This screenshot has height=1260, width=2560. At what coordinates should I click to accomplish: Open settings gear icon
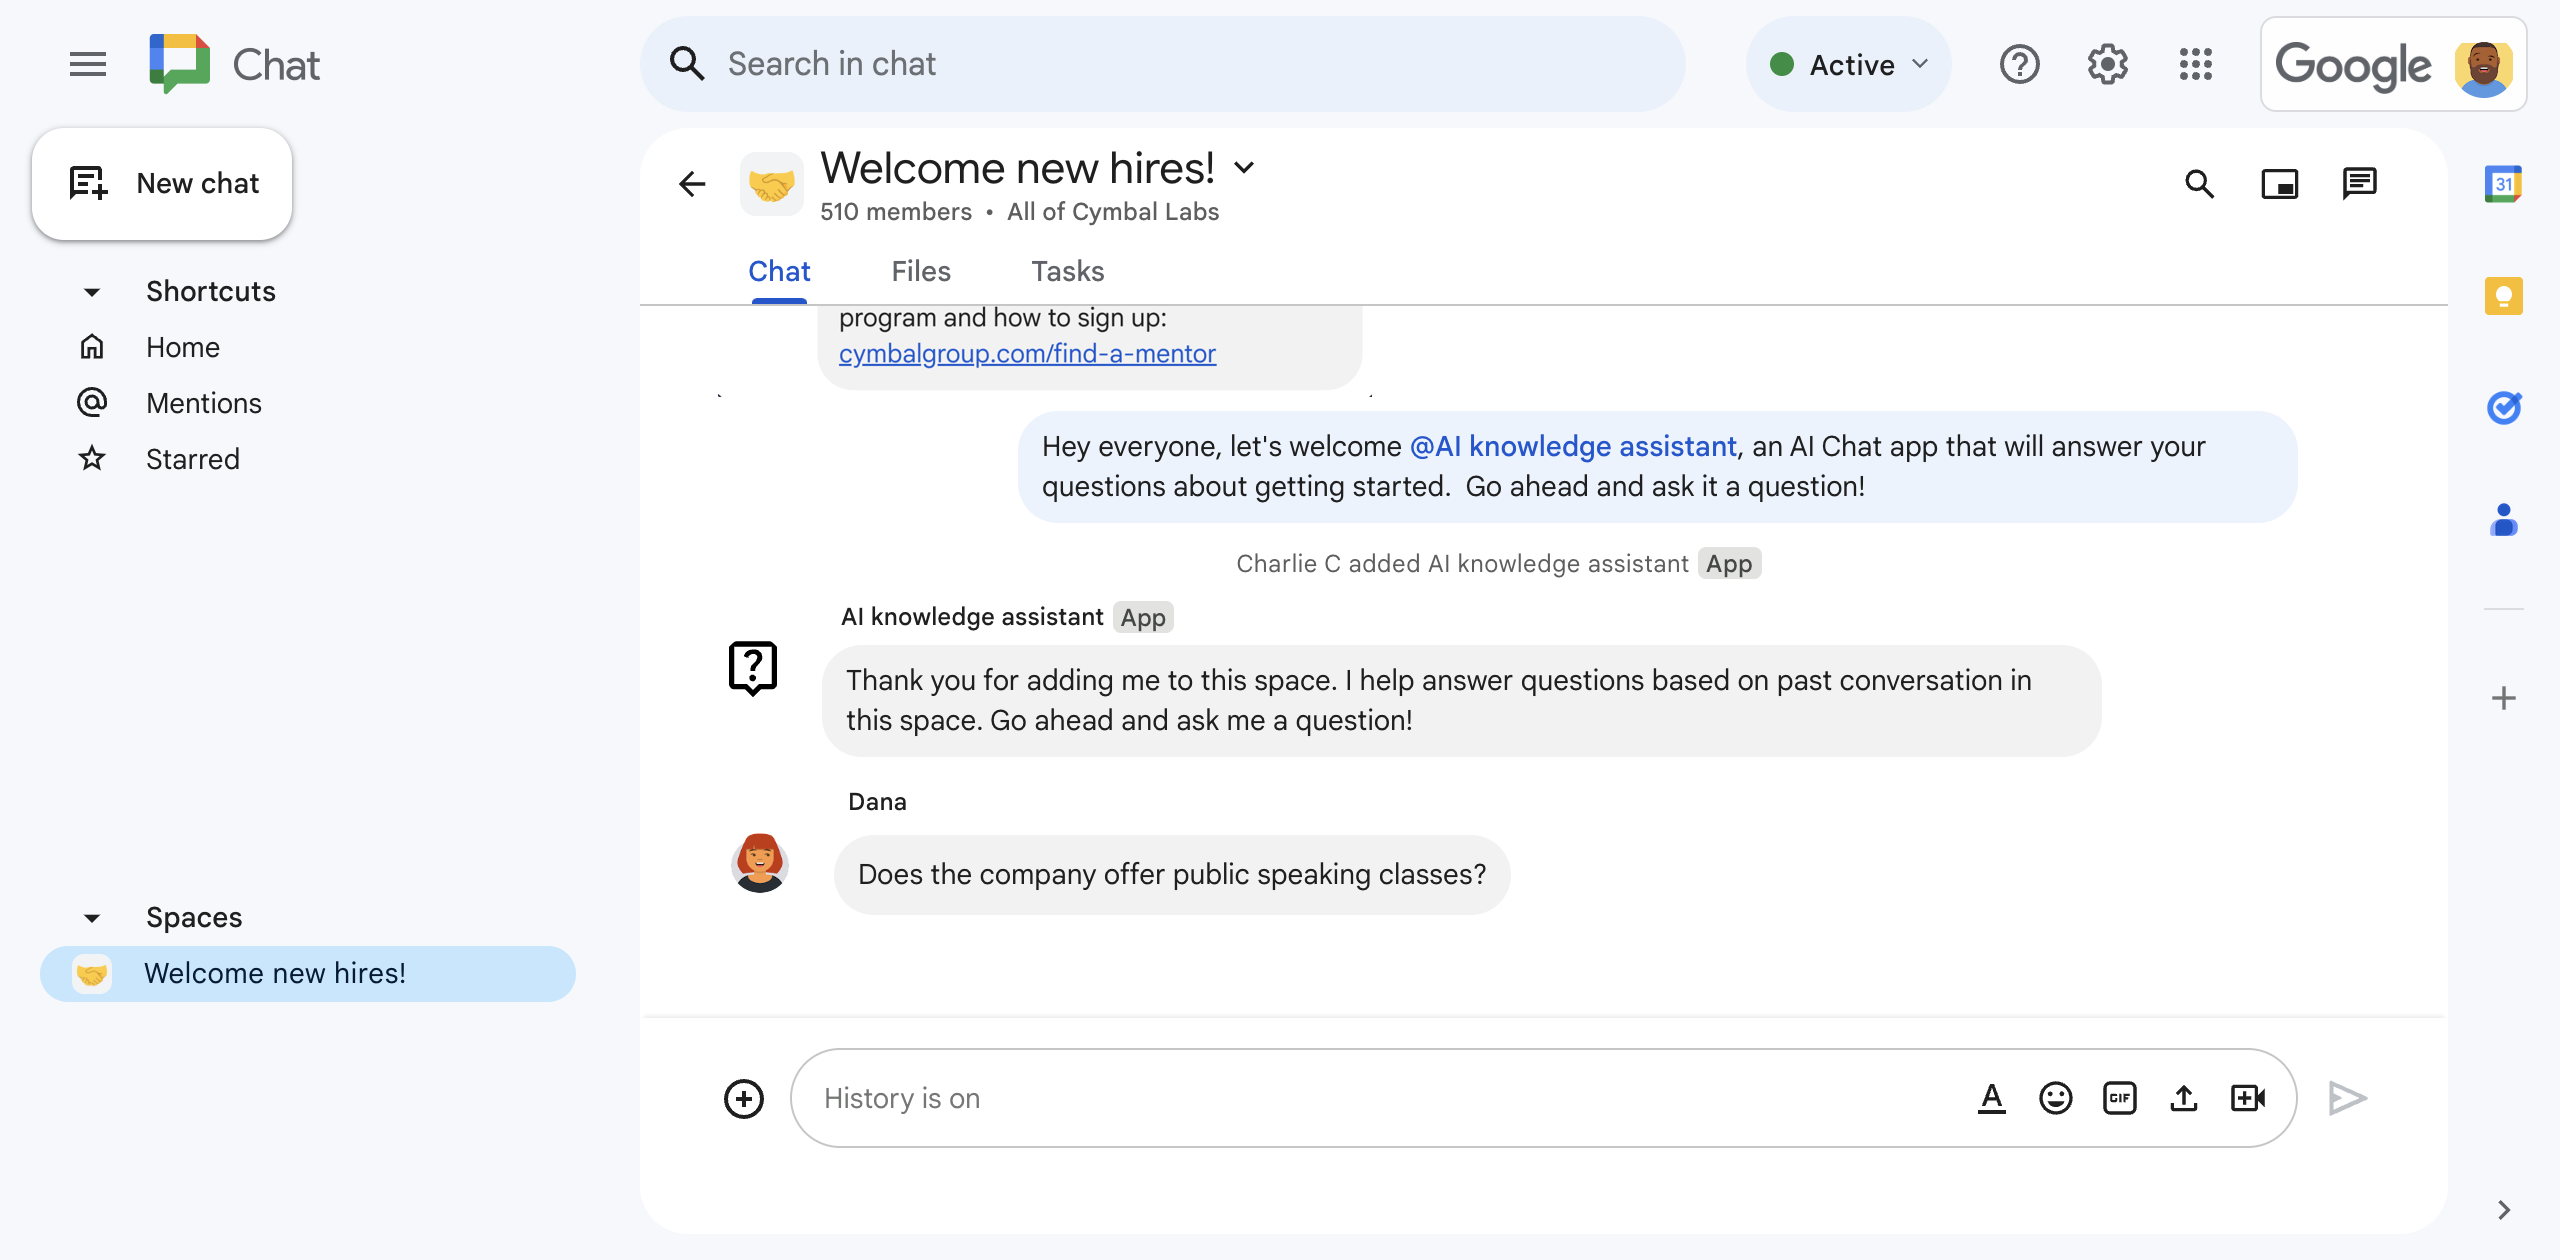pos(2108,64)
